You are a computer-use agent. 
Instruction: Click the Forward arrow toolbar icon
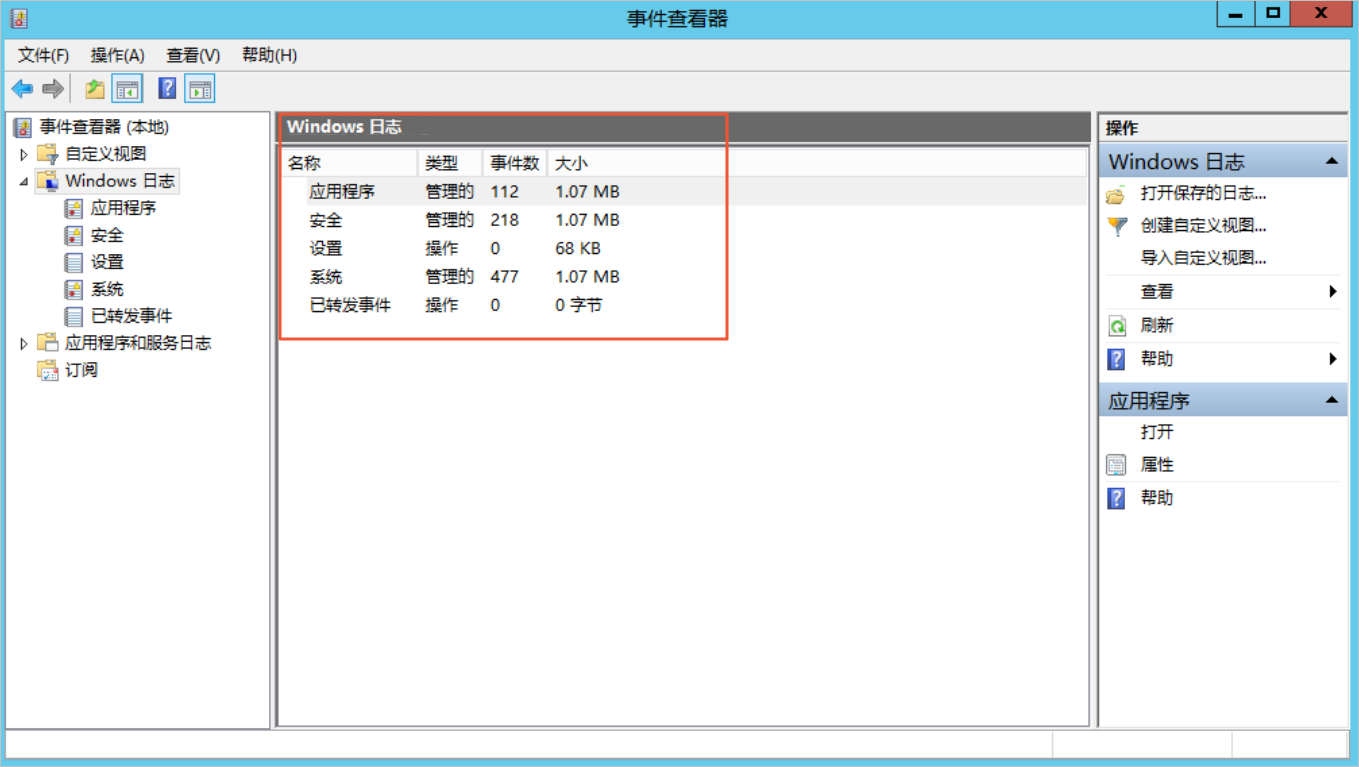coord(53,89)
